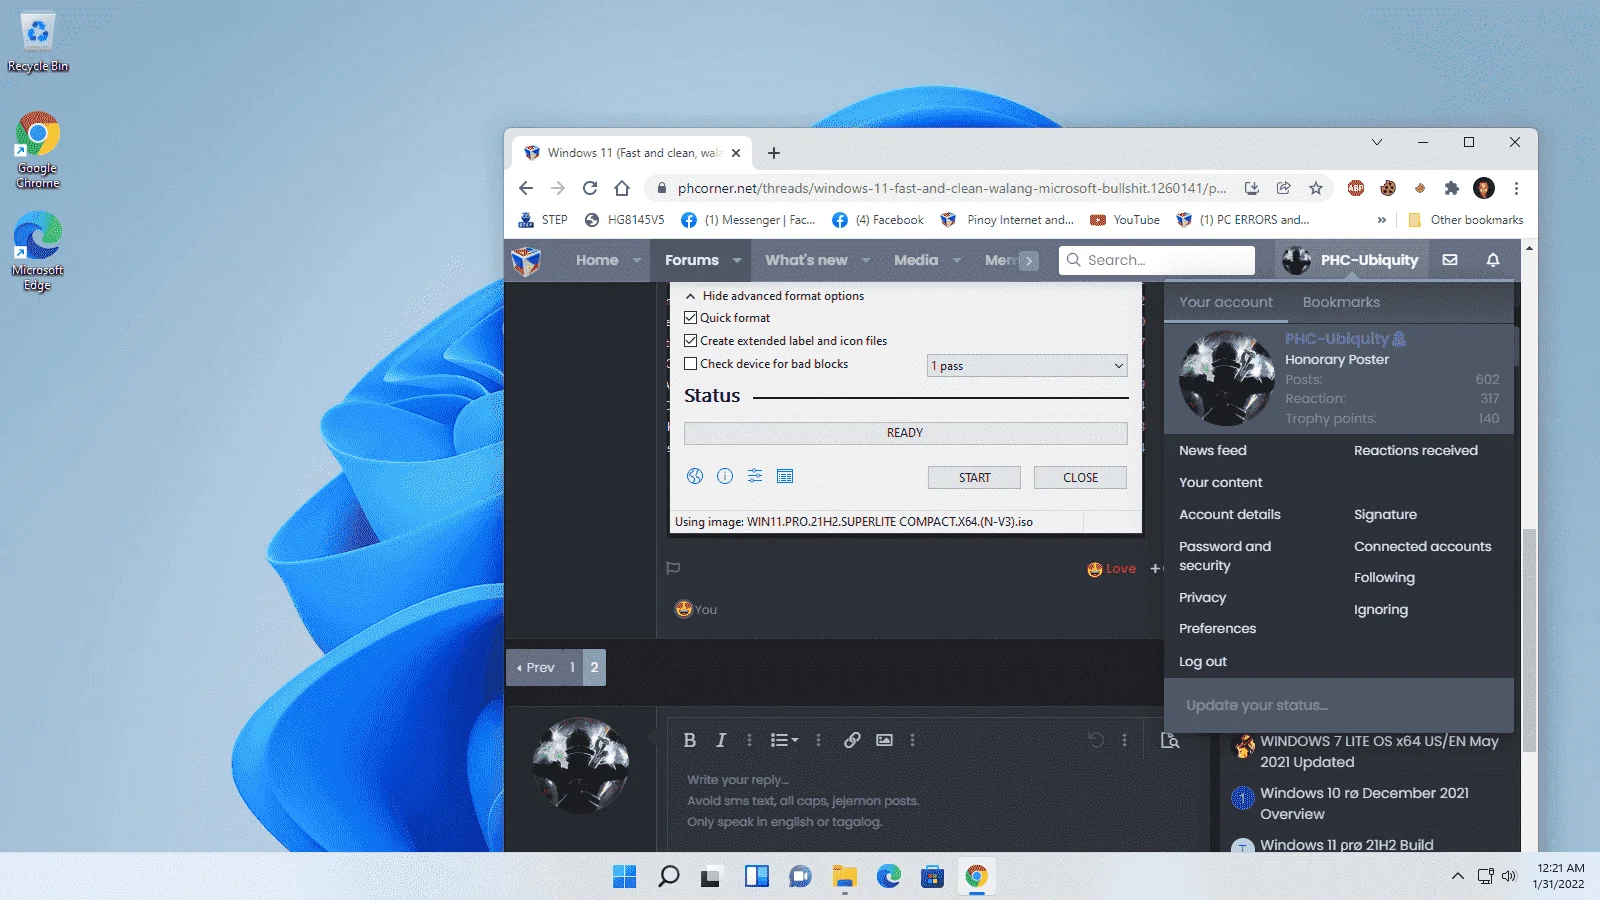Show more bookmarks chevron
The image size is (1600, 900).
pyautogui.click(x=1382, y=220)
